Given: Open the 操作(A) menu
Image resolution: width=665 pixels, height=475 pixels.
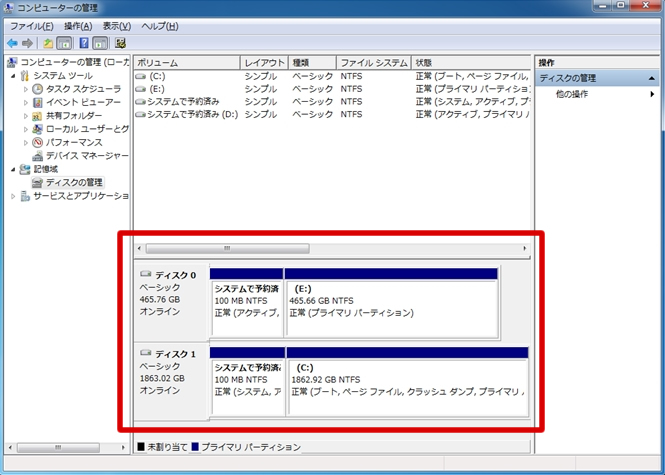Looking at the screenshot, I should point(78,26).
